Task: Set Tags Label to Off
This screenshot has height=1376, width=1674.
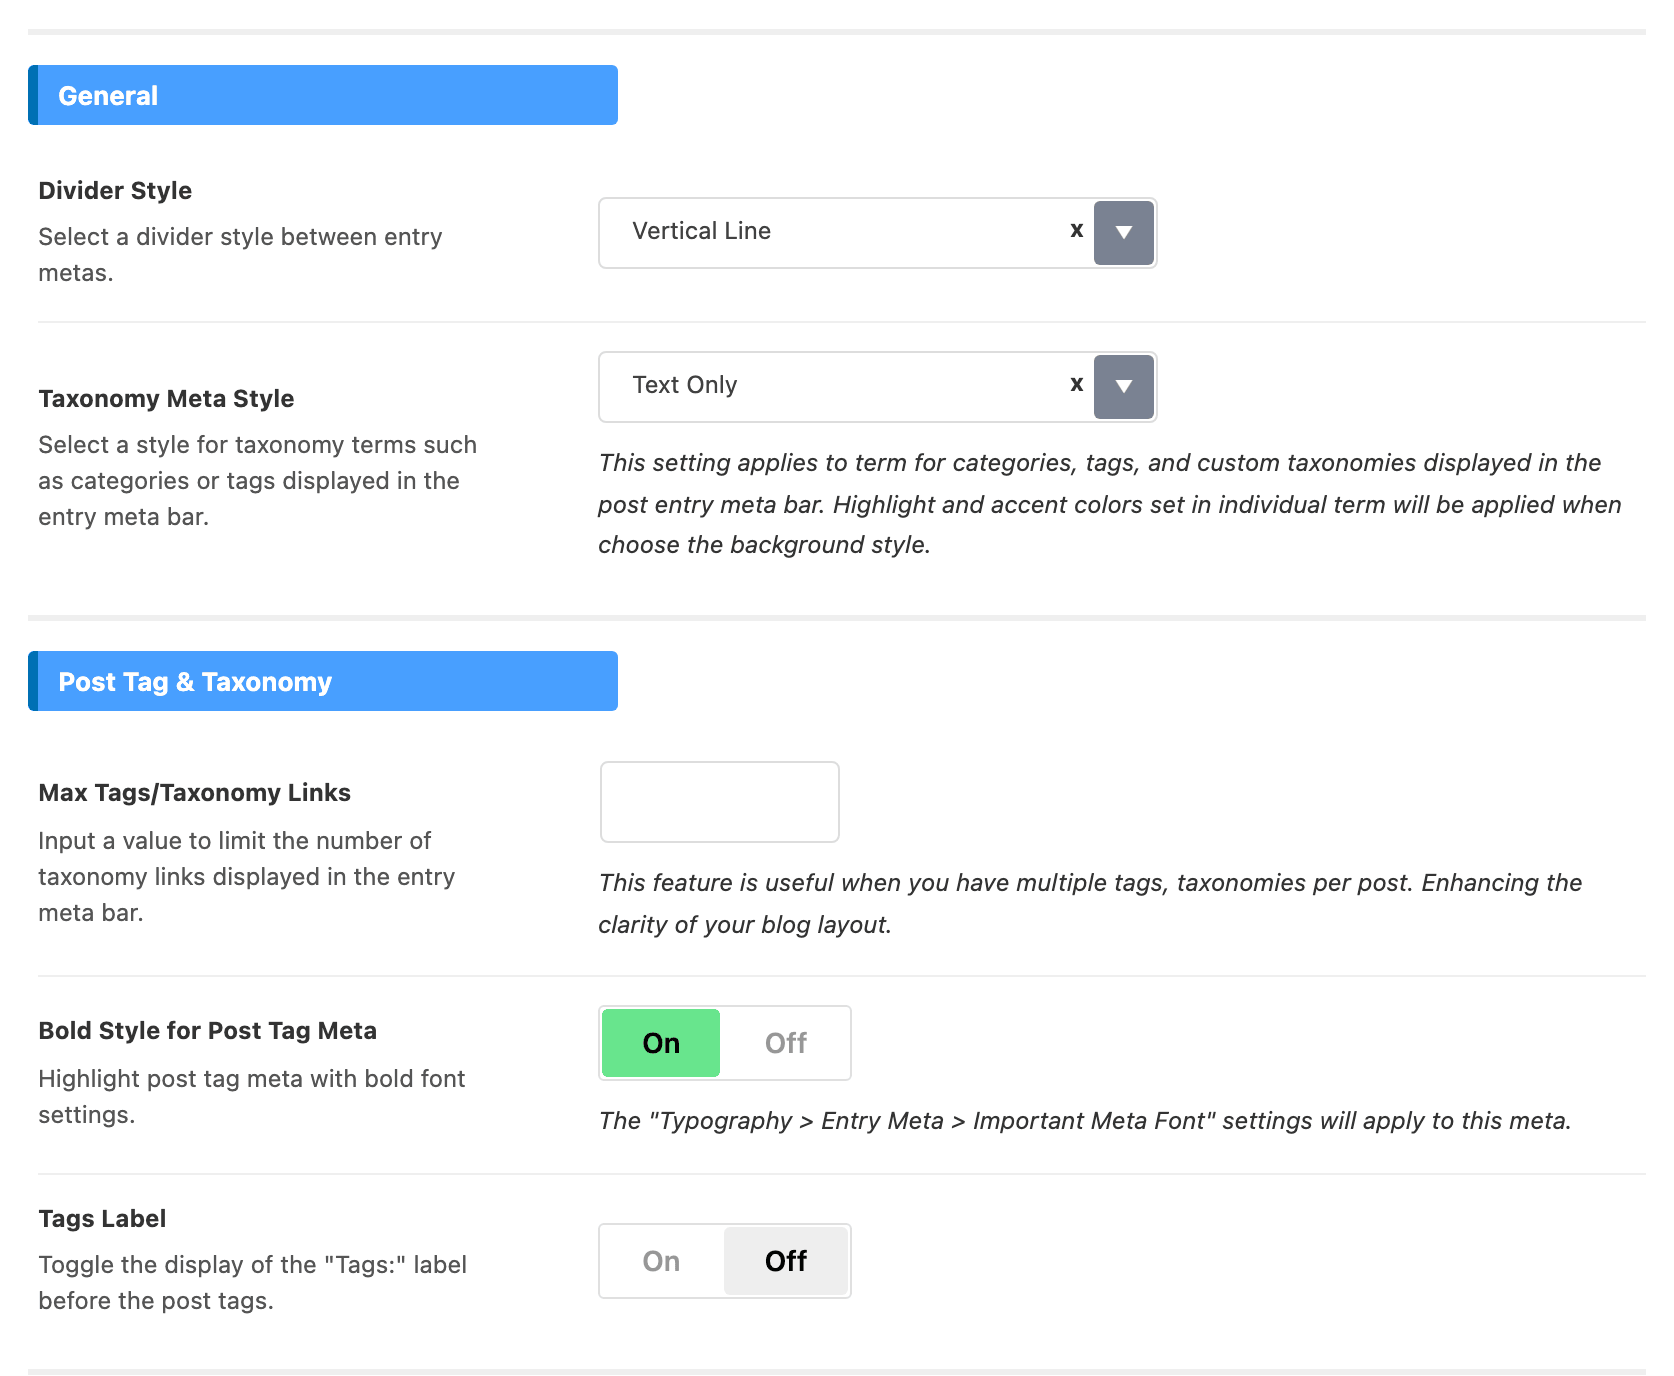Action: coord(786,1261)
